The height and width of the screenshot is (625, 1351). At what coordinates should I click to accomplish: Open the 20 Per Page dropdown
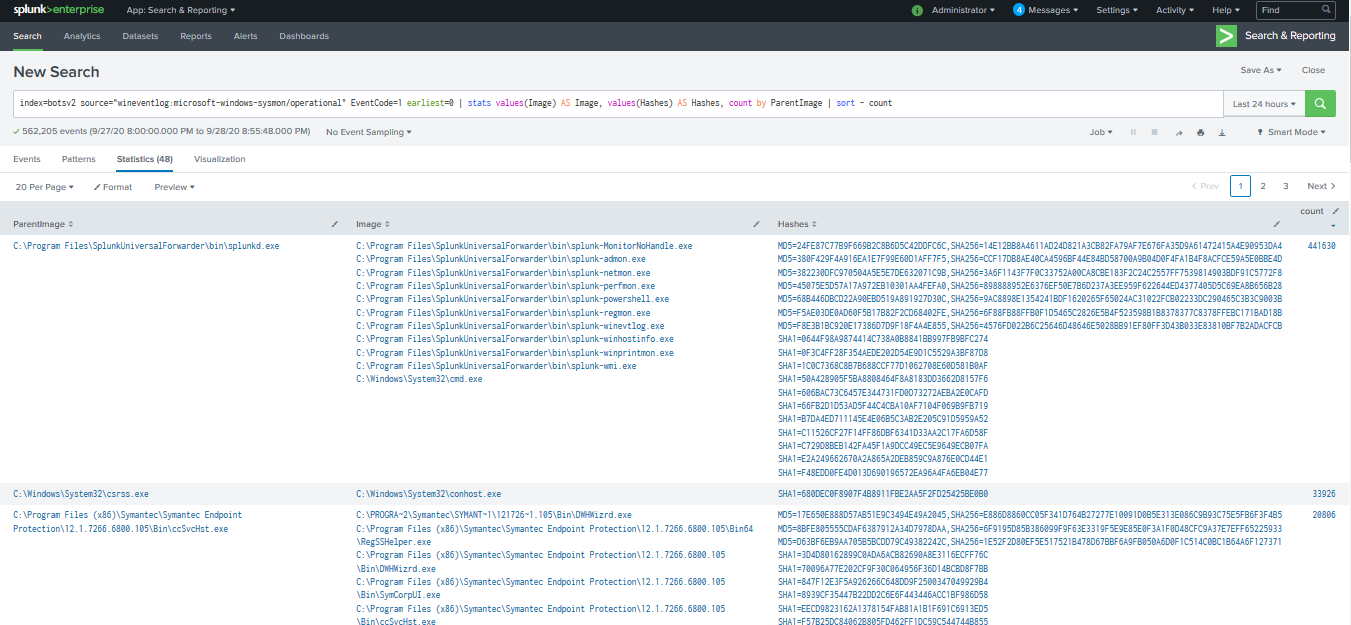pyautogui.click(x=45, y=187)
